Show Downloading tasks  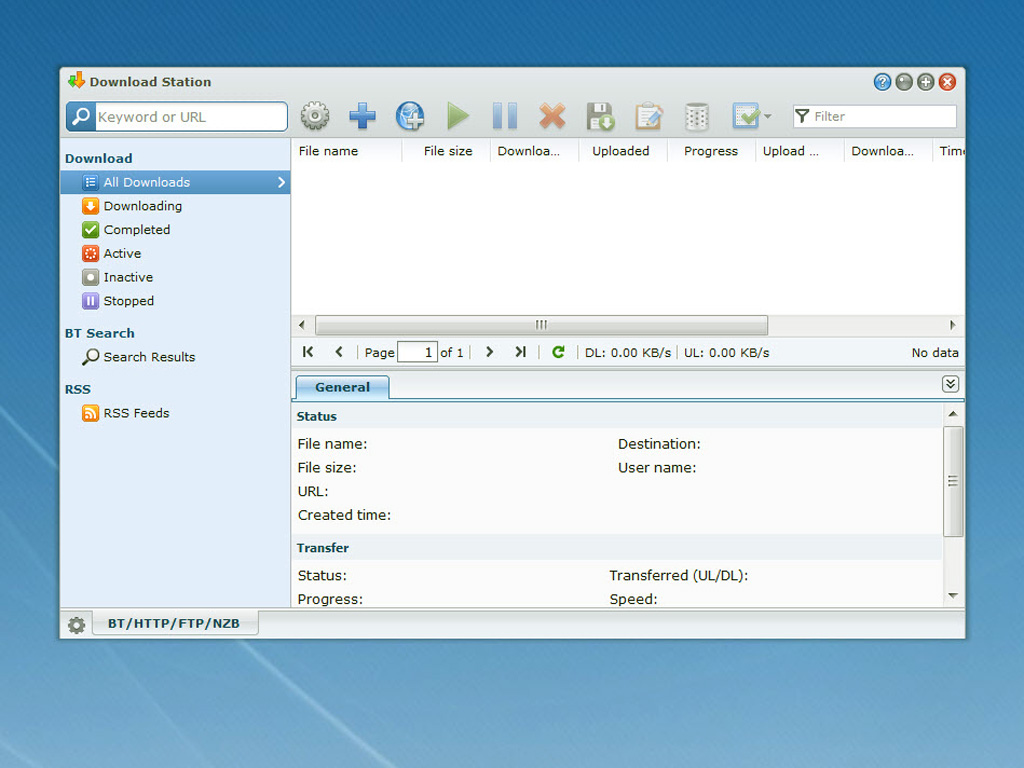pyautogui.click(x=142, y=206)
